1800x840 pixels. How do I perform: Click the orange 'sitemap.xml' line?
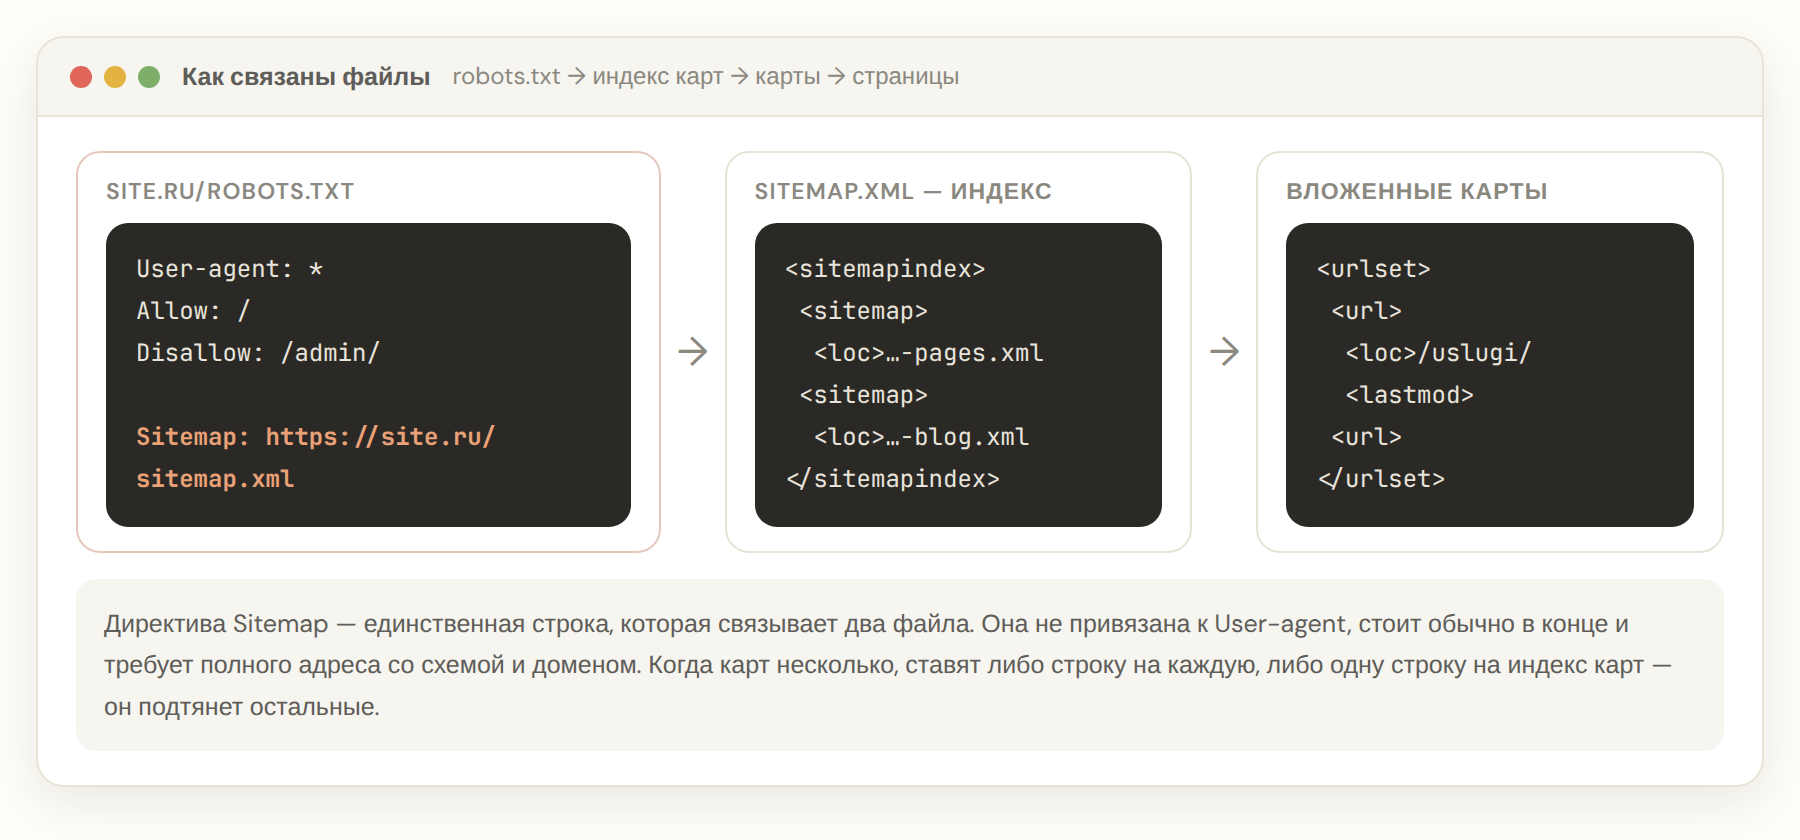(x=215, y=479)
